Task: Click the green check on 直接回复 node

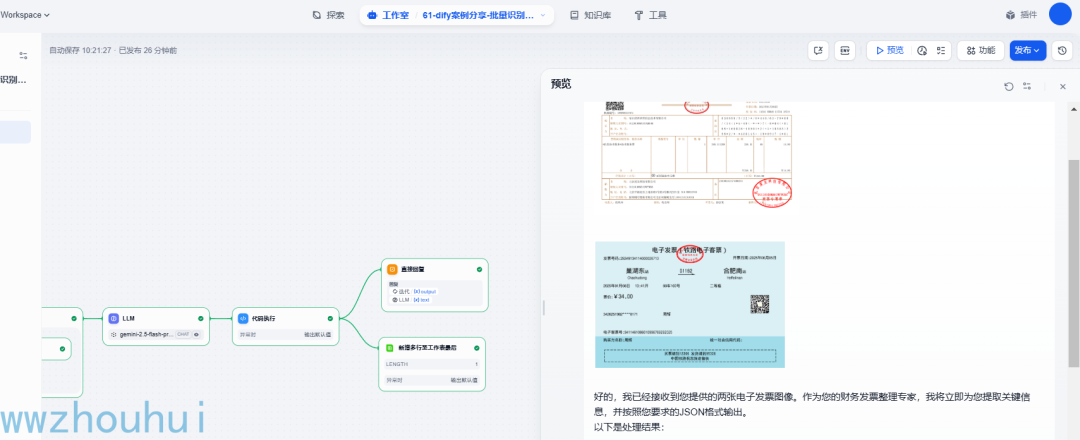Action: (x=479, y=269)
